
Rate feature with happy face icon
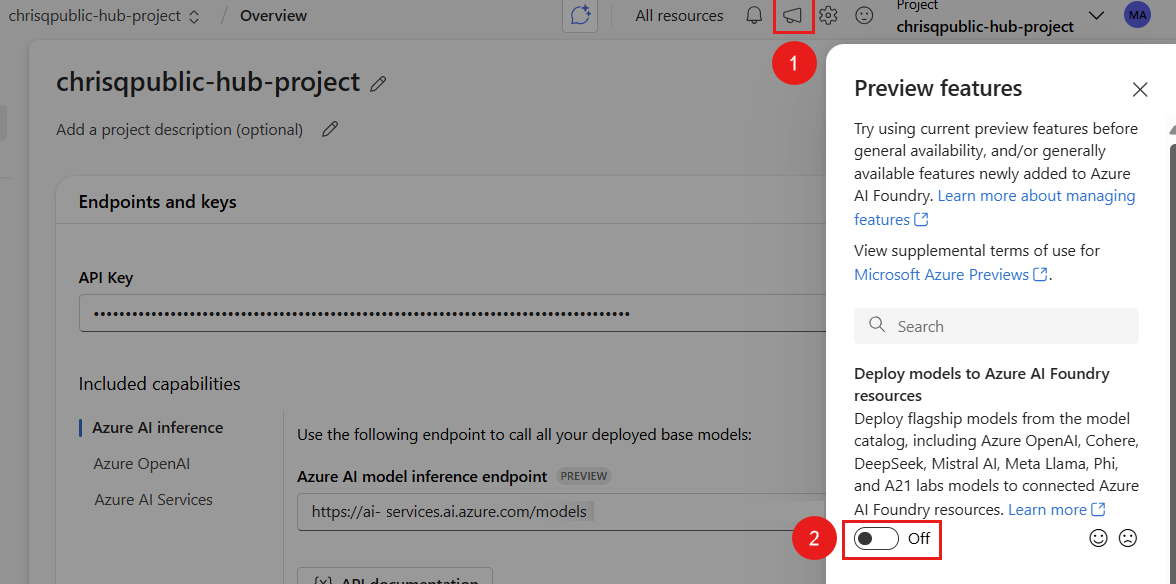click(x=1099, y=538)
